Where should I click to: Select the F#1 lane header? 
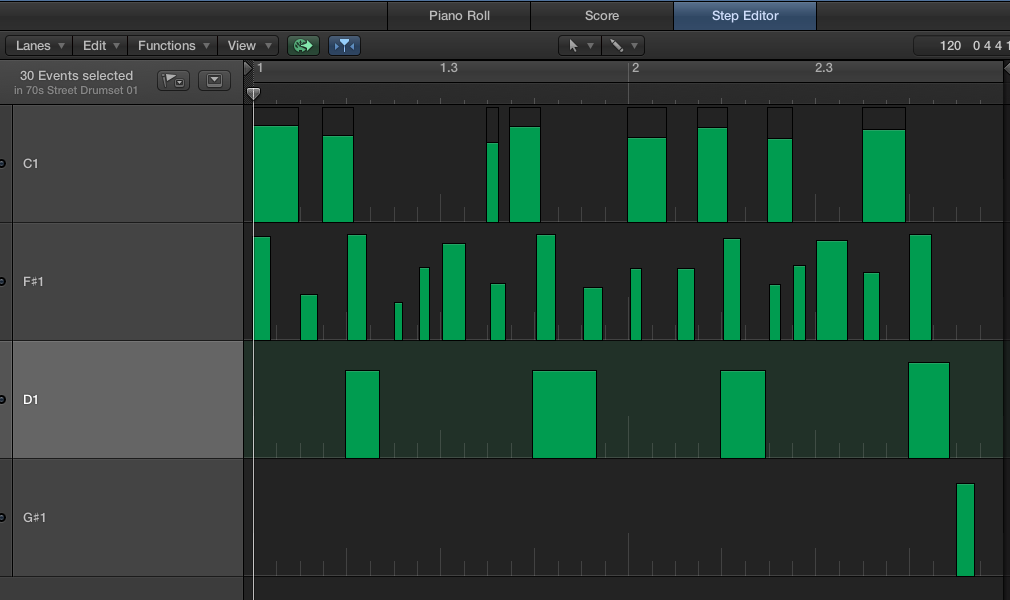(x=128, y=281)
